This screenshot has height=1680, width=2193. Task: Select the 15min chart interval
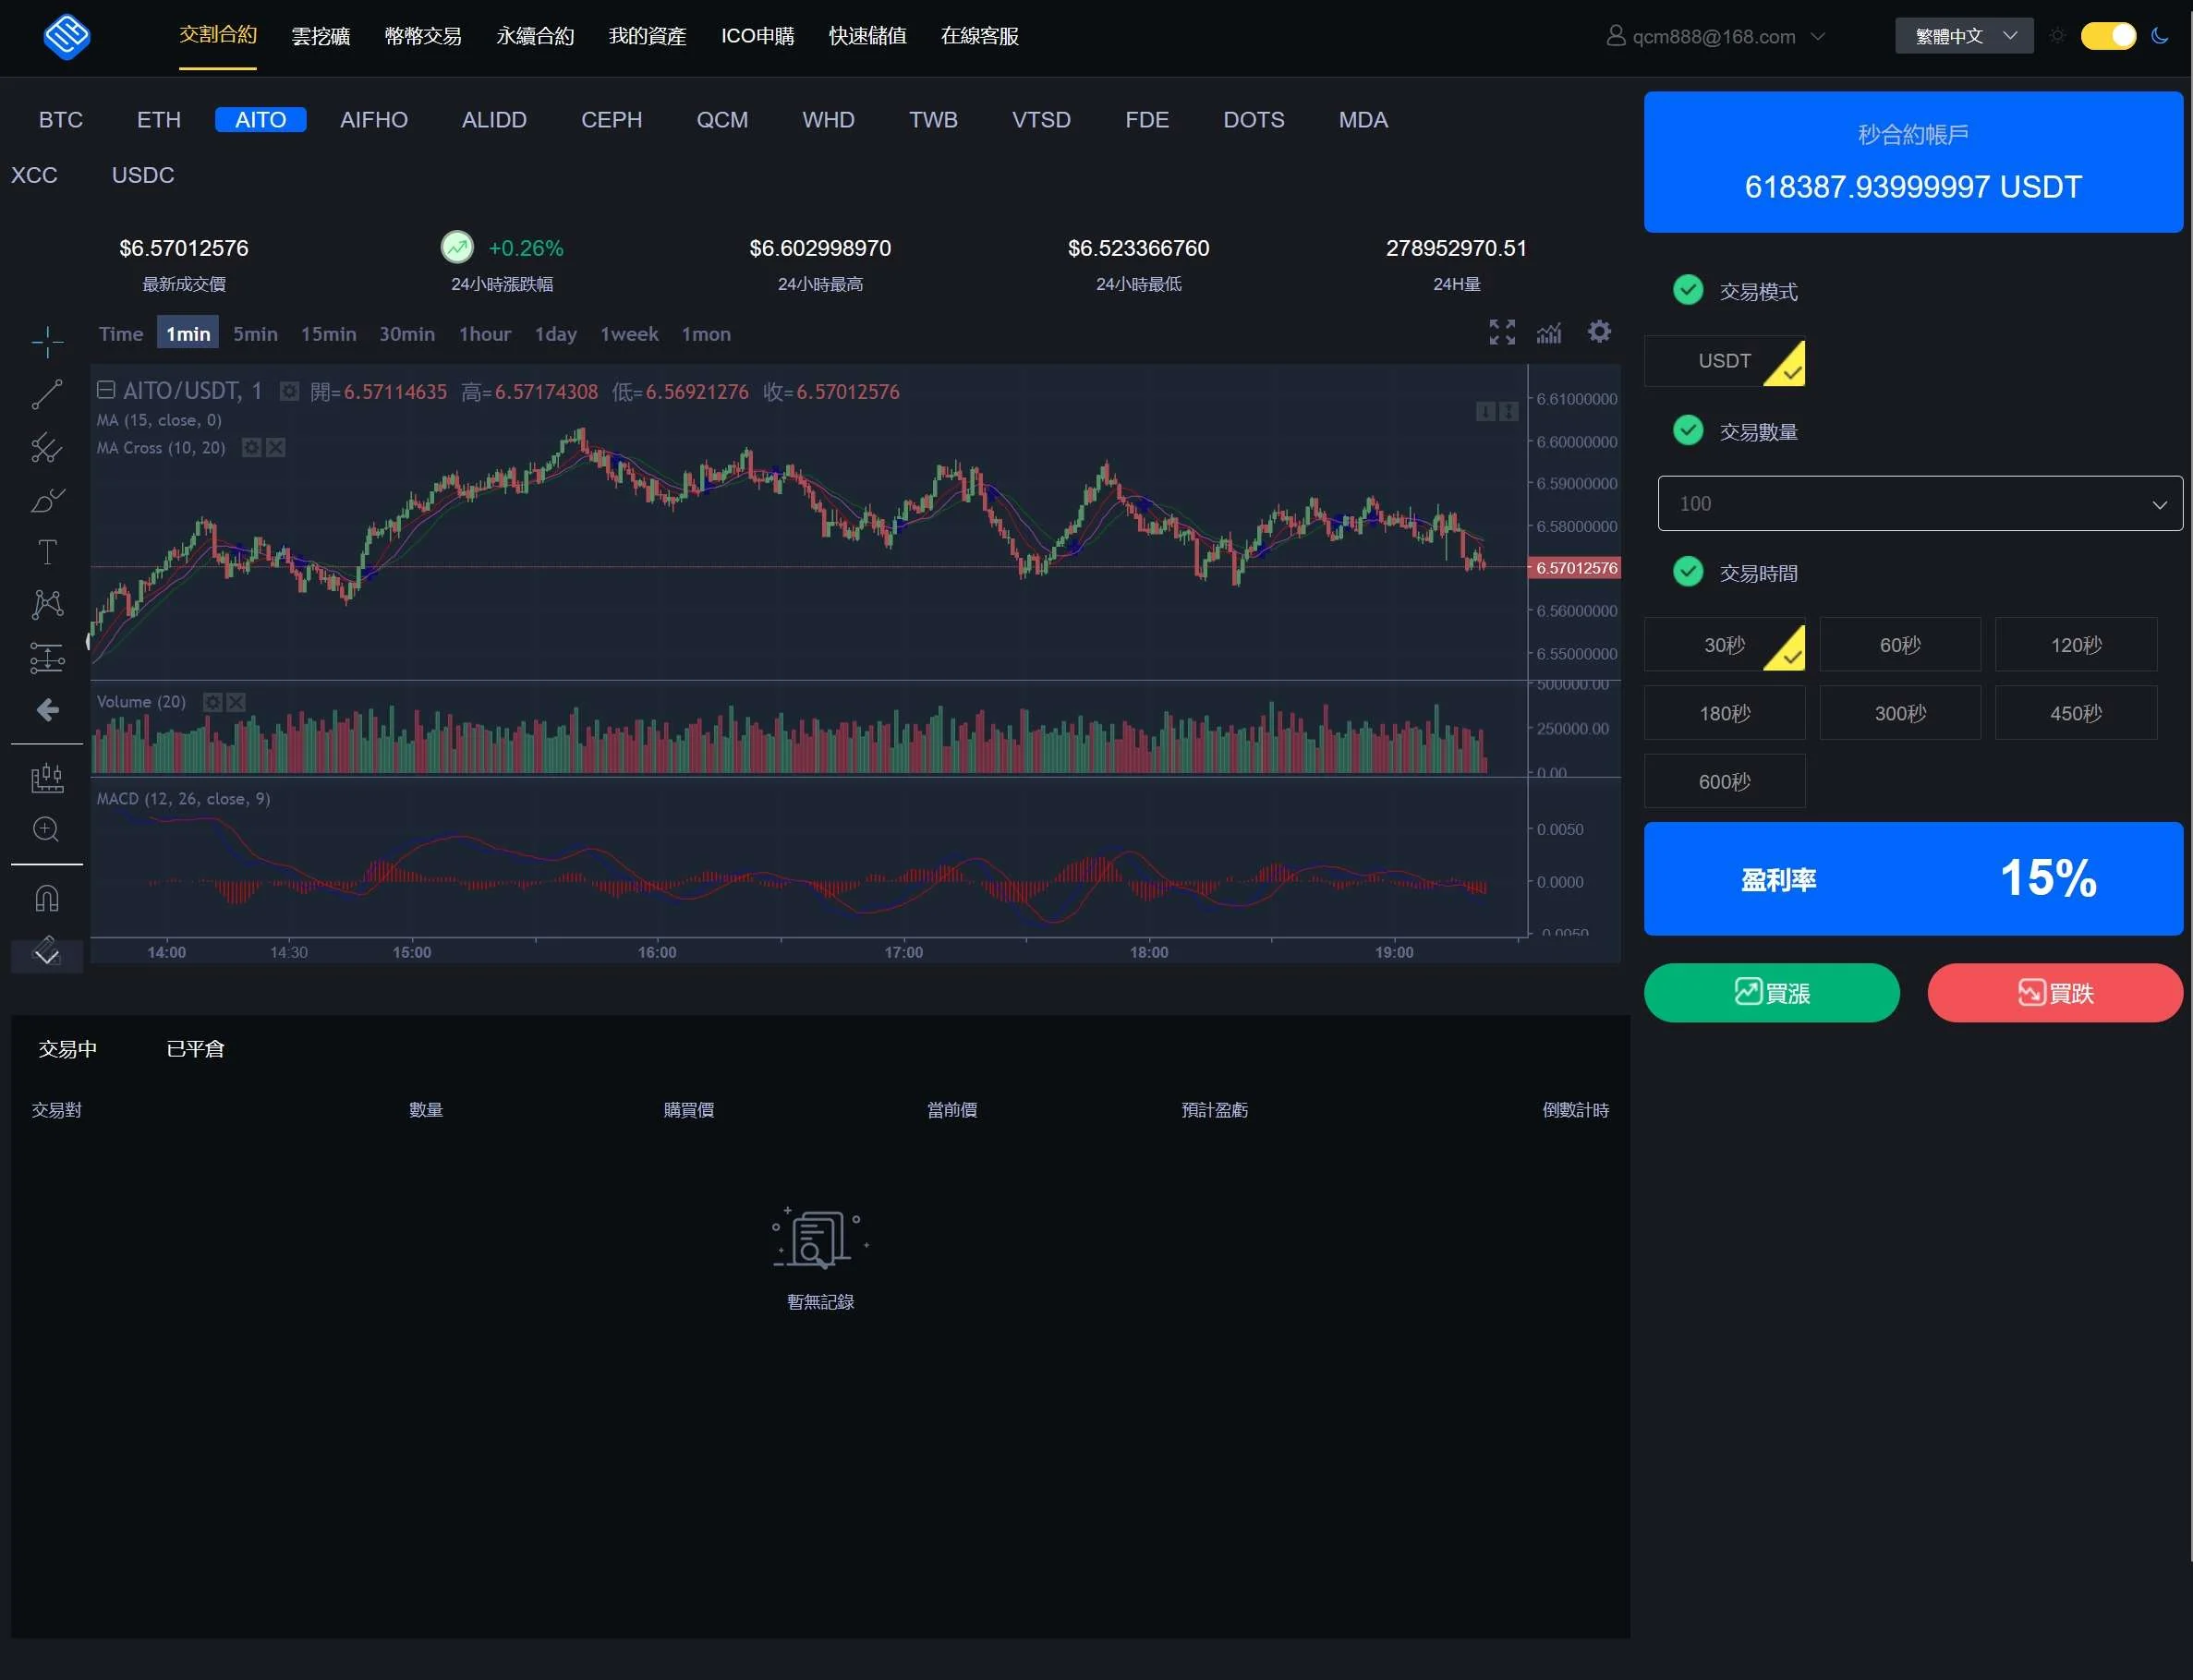pos(328,334)
